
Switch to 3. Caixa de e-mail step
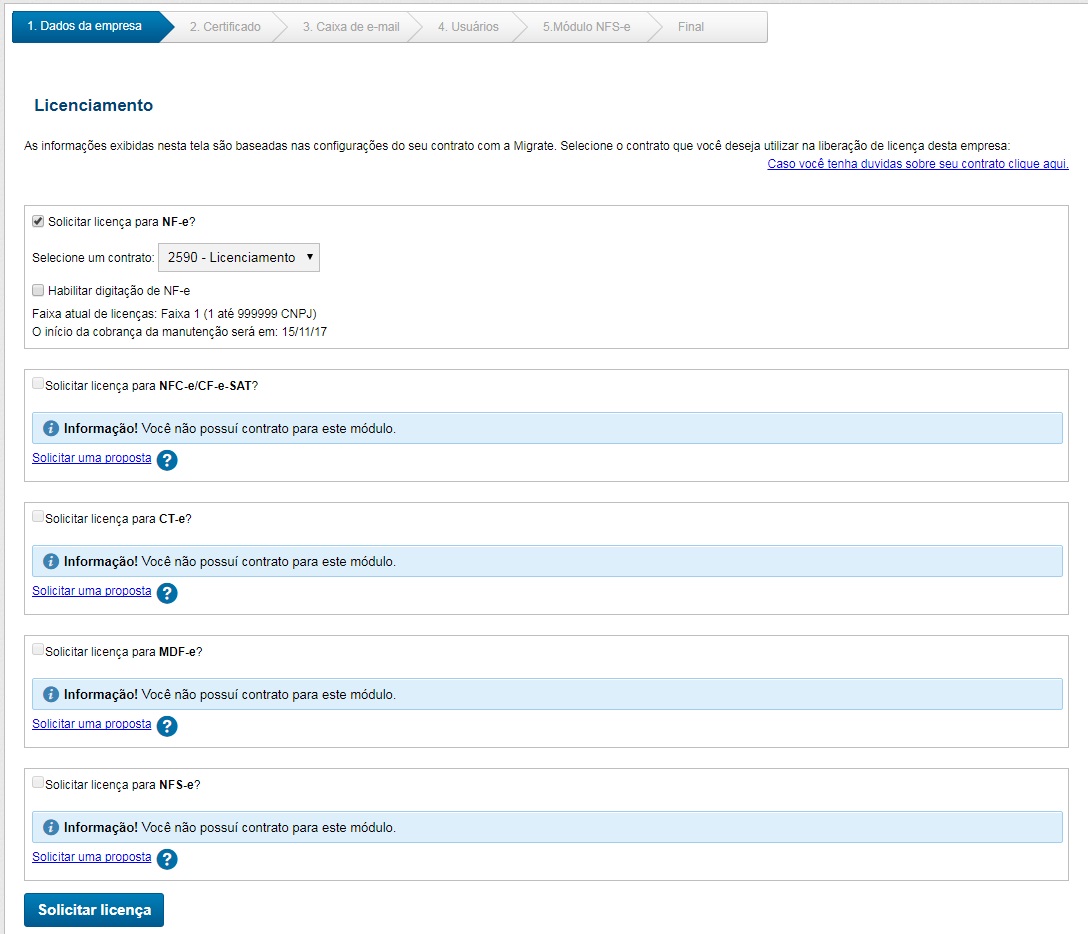(x=351, y=27)
